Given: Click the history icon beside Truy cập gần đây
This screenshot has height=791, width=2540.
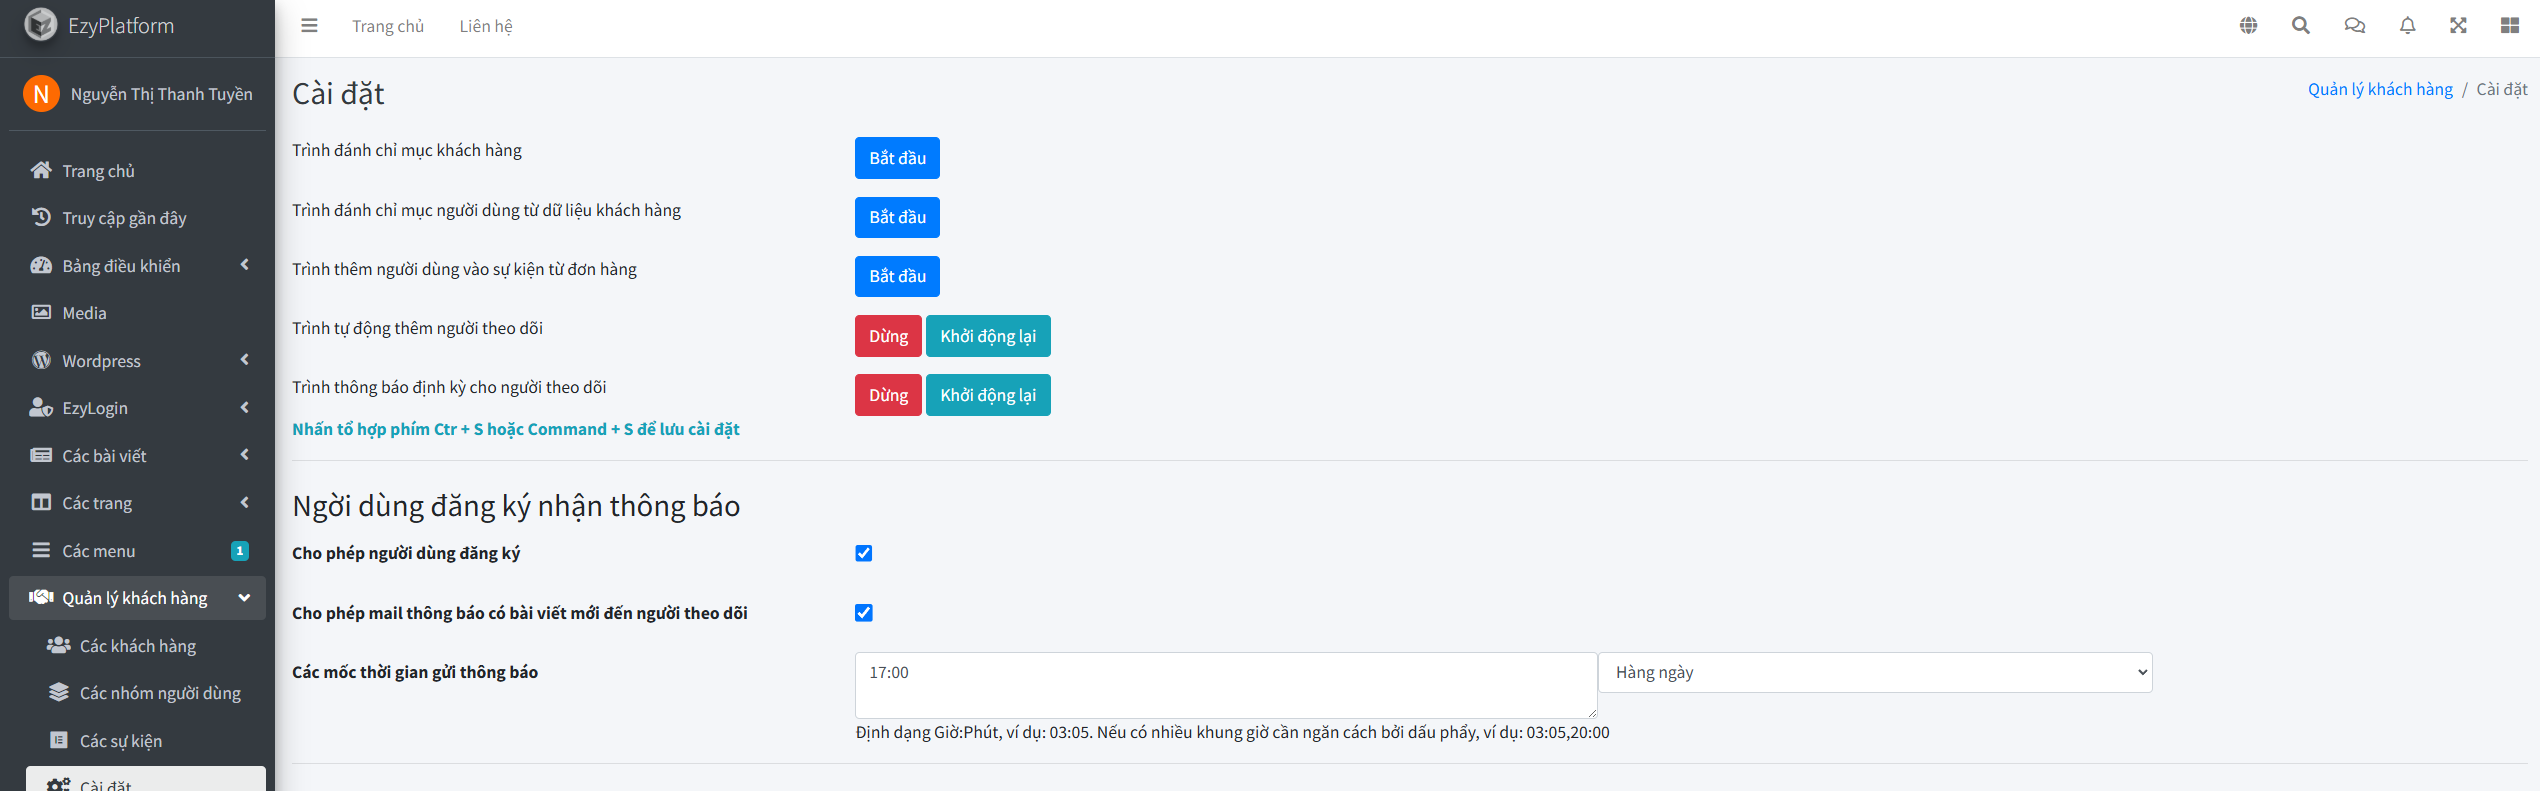Looking at the screenshot, I should pyautogui.click(x=41, y=217).
